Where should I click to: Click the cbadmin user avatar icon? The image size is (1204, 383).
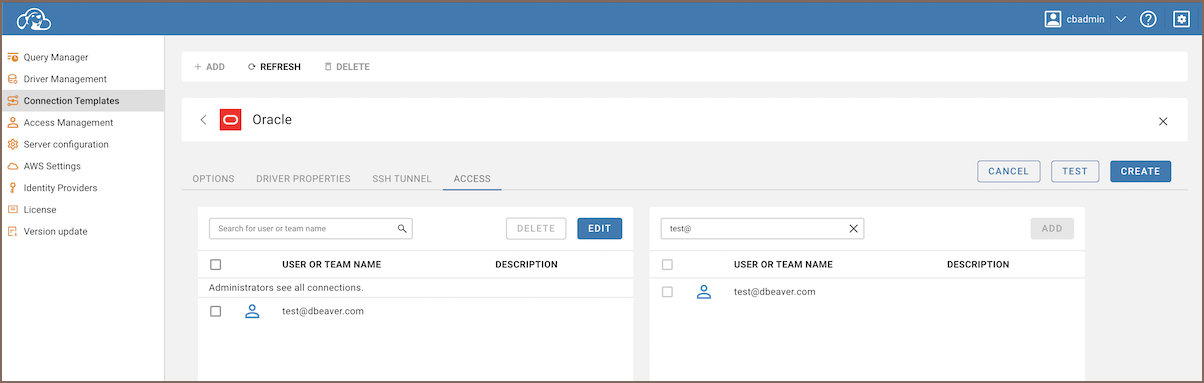1053,19
